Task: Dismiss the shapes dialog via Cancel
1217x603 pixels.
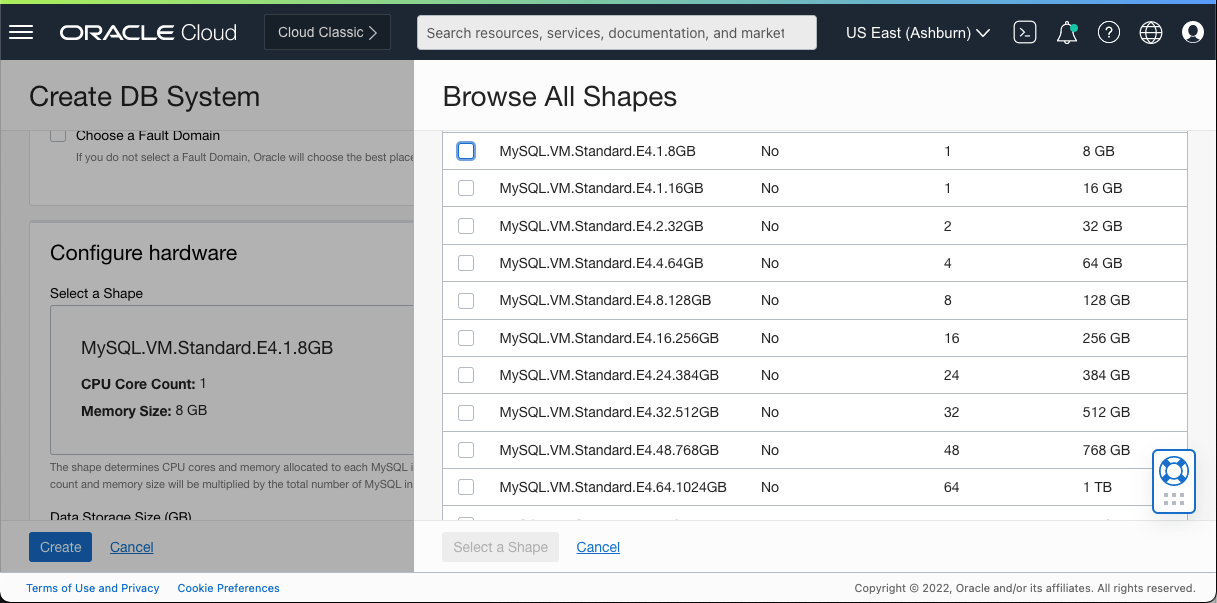Action: (597, 547)
